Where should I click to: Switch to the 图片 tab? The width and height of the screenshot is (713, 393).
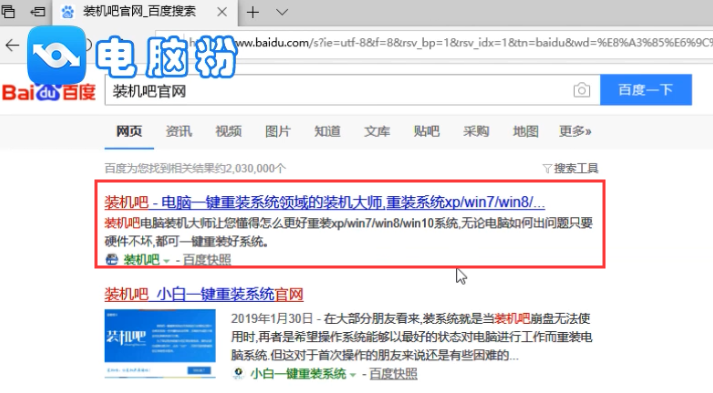click(278, 131)
